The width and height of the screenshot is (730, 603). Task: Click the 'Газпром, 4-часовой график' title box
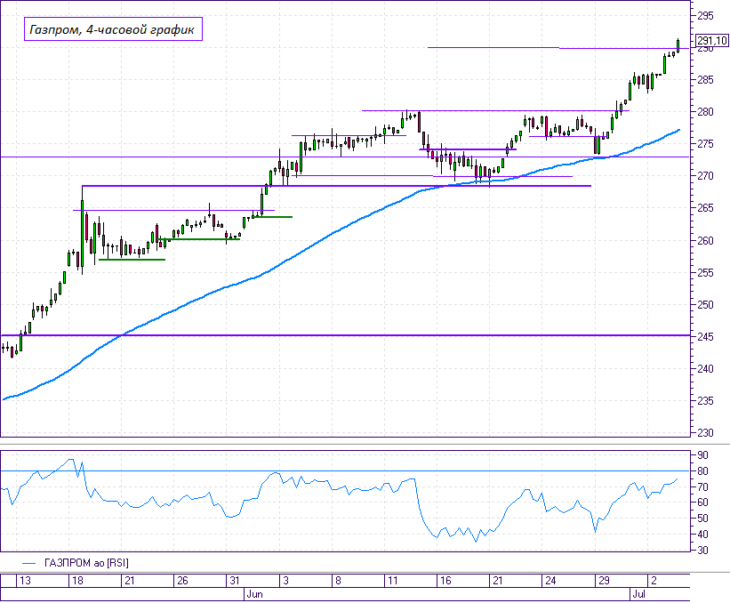pos(113,29)
